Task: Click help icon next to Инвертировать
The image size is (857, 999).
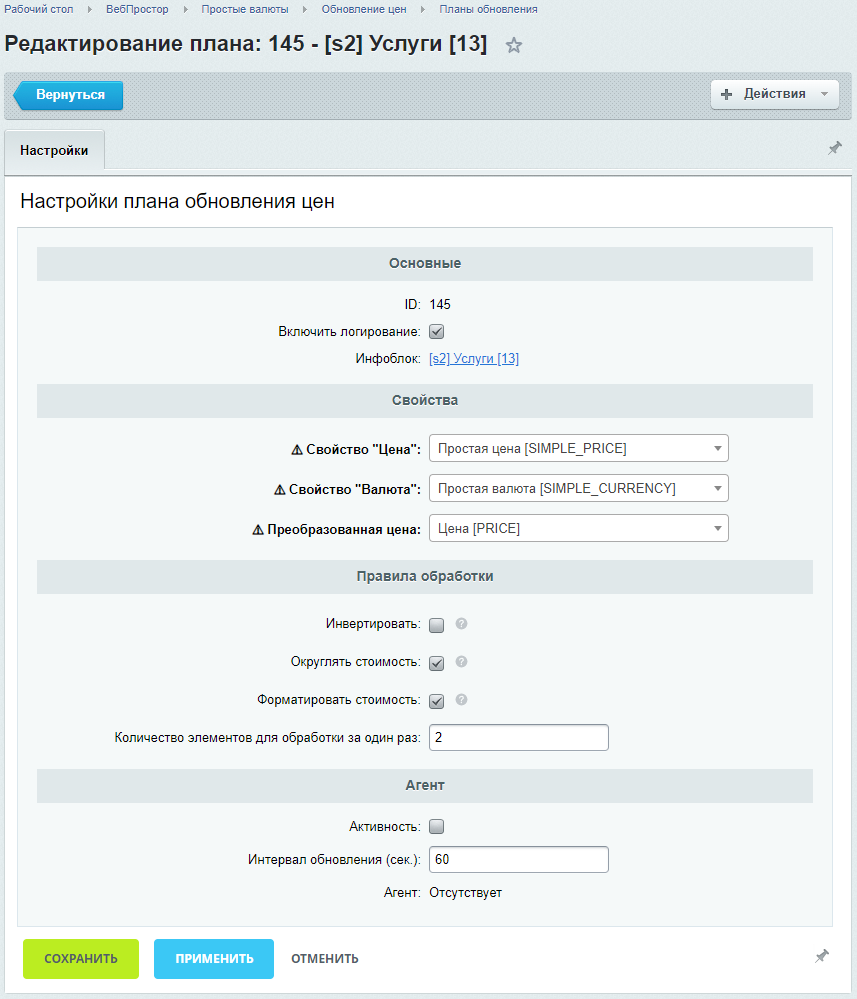Action: tap(461, 624)
